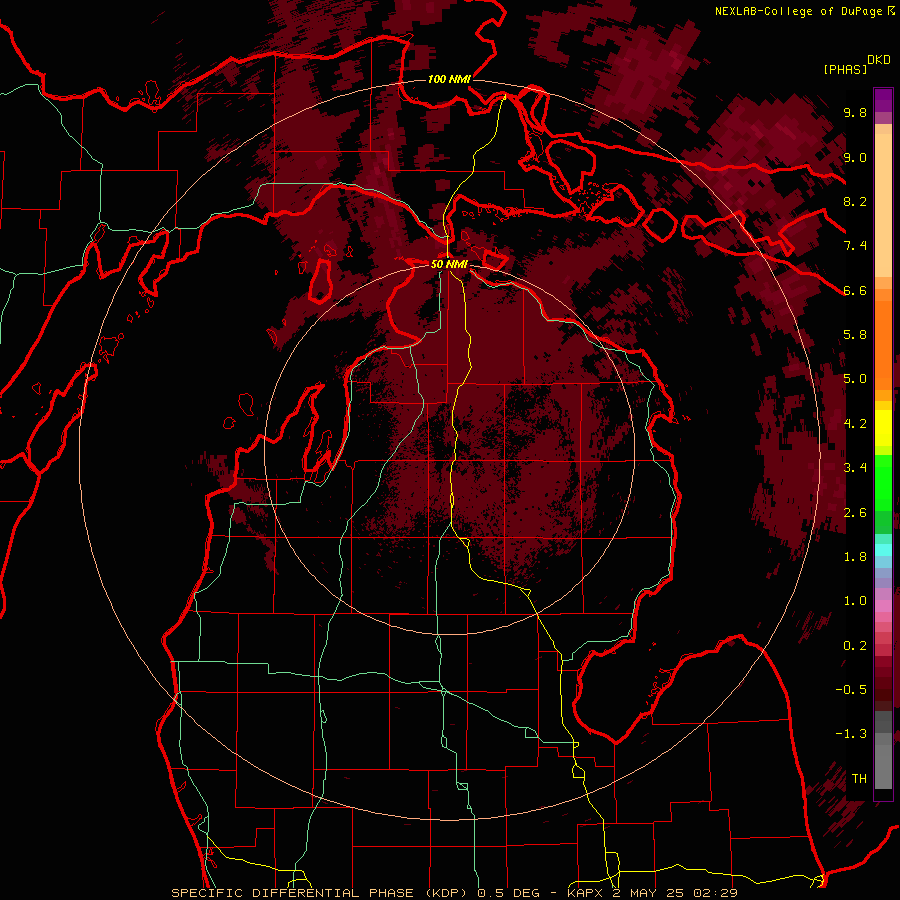Click the 50 NMI range ring label
900x900 pixels.
click(x=449, y=264)
